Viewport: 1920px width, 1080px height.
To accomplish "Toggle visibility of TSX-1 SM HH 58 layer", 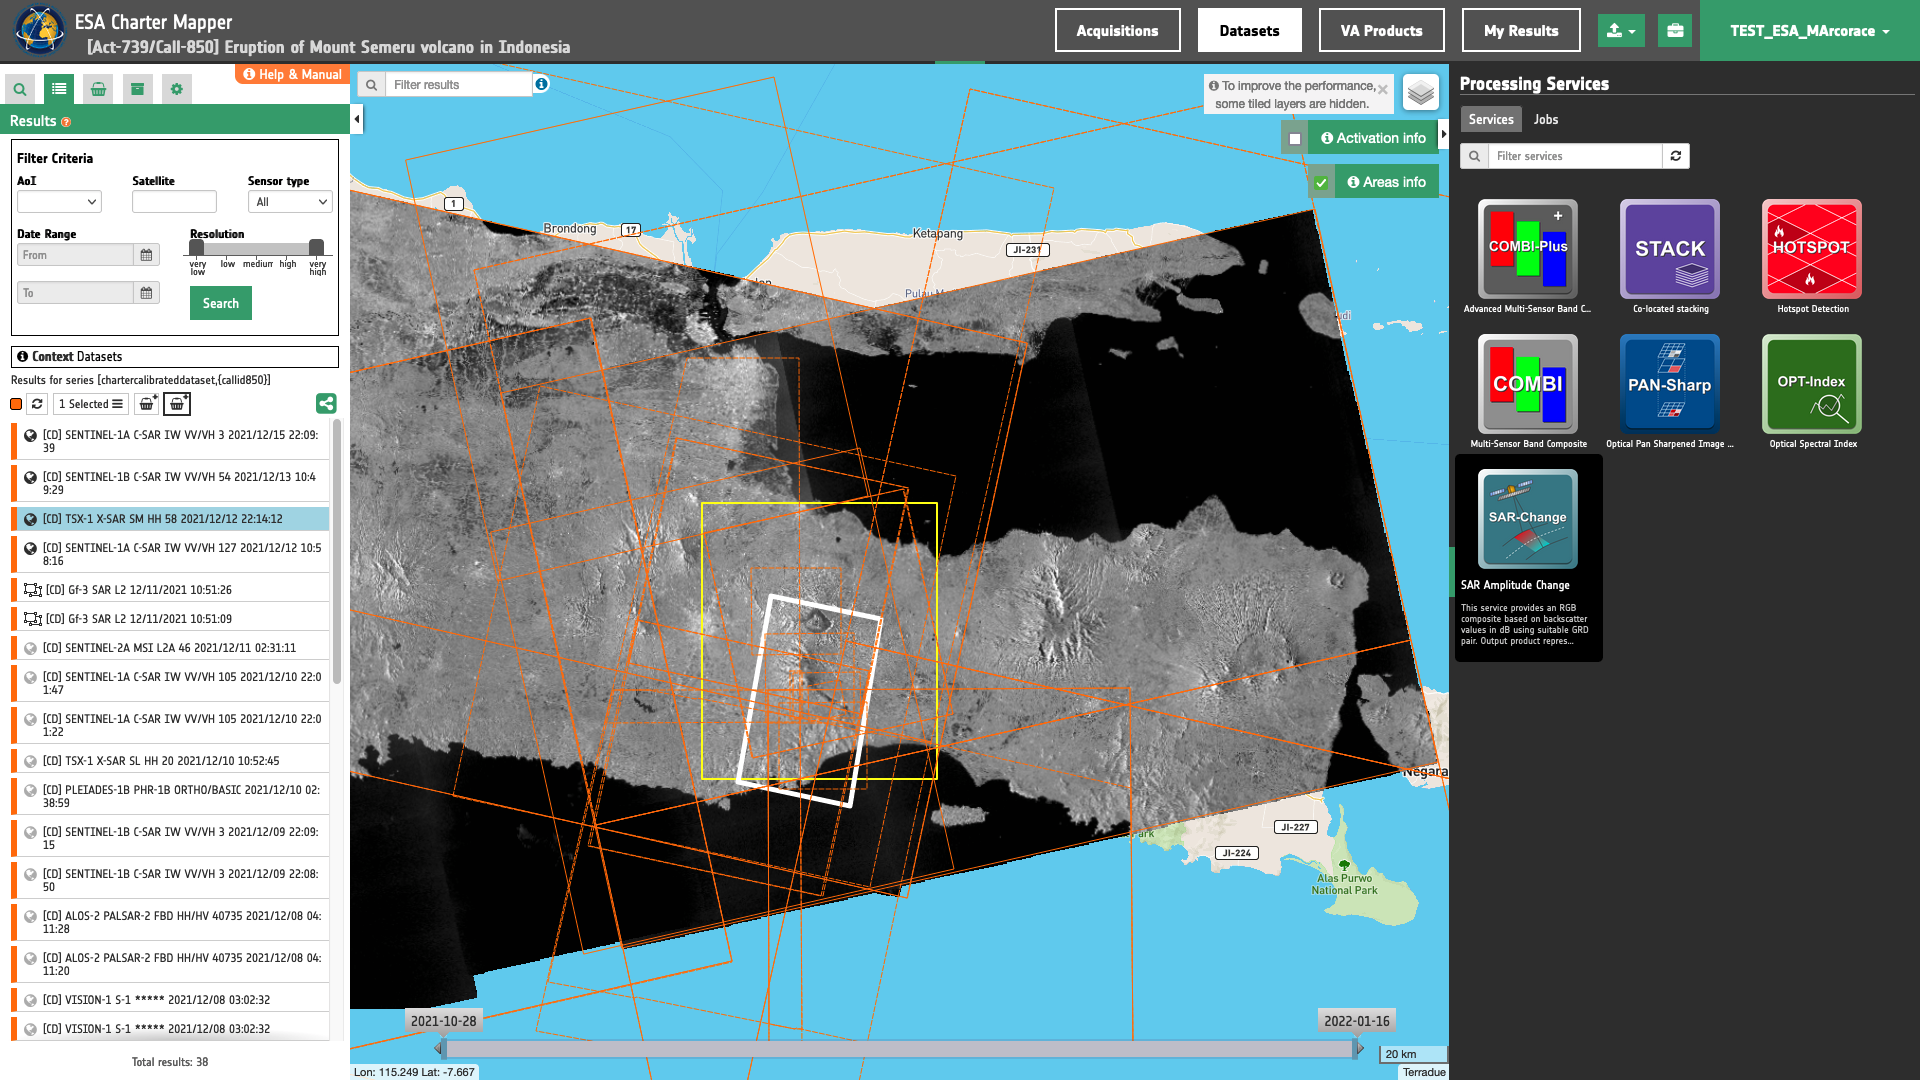I will point(30,520).
